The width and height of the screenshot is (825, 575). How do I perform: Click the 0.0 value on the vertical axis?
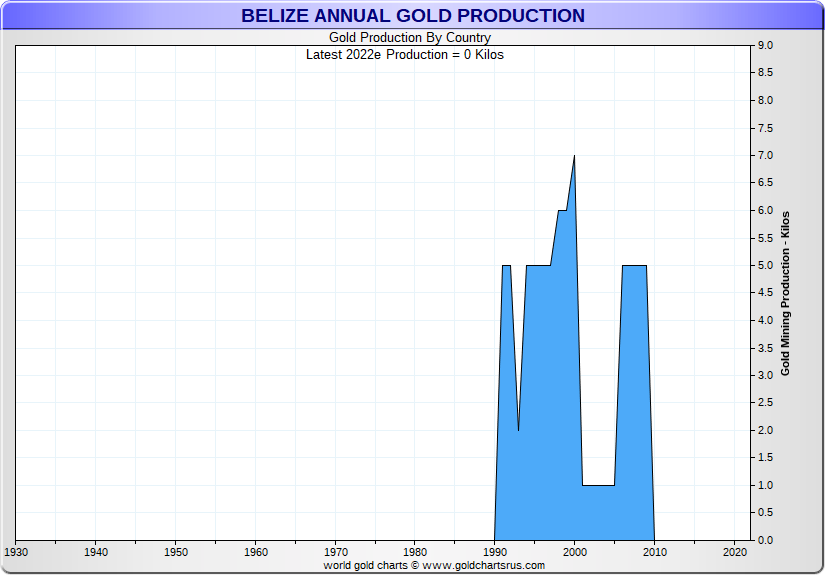pyautogui.click(x=765, y=540)
